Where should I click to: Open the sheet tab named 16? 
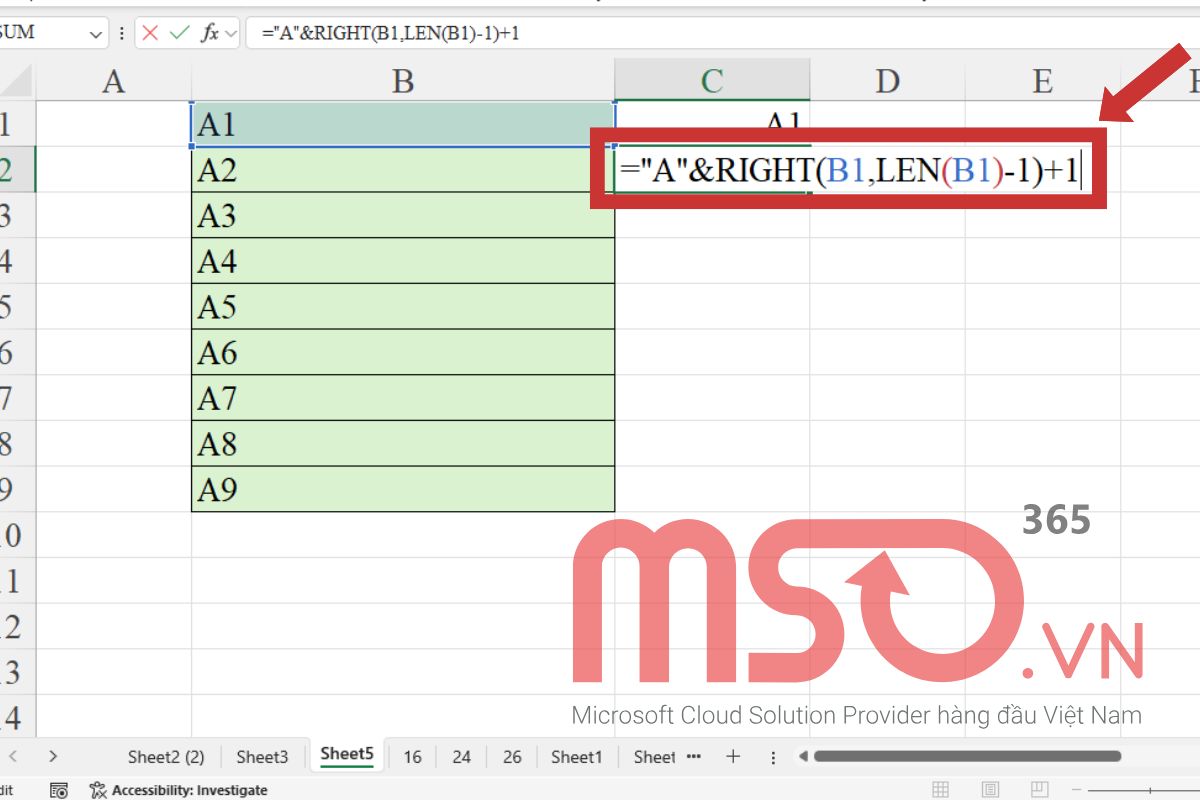tap(412, 757)
